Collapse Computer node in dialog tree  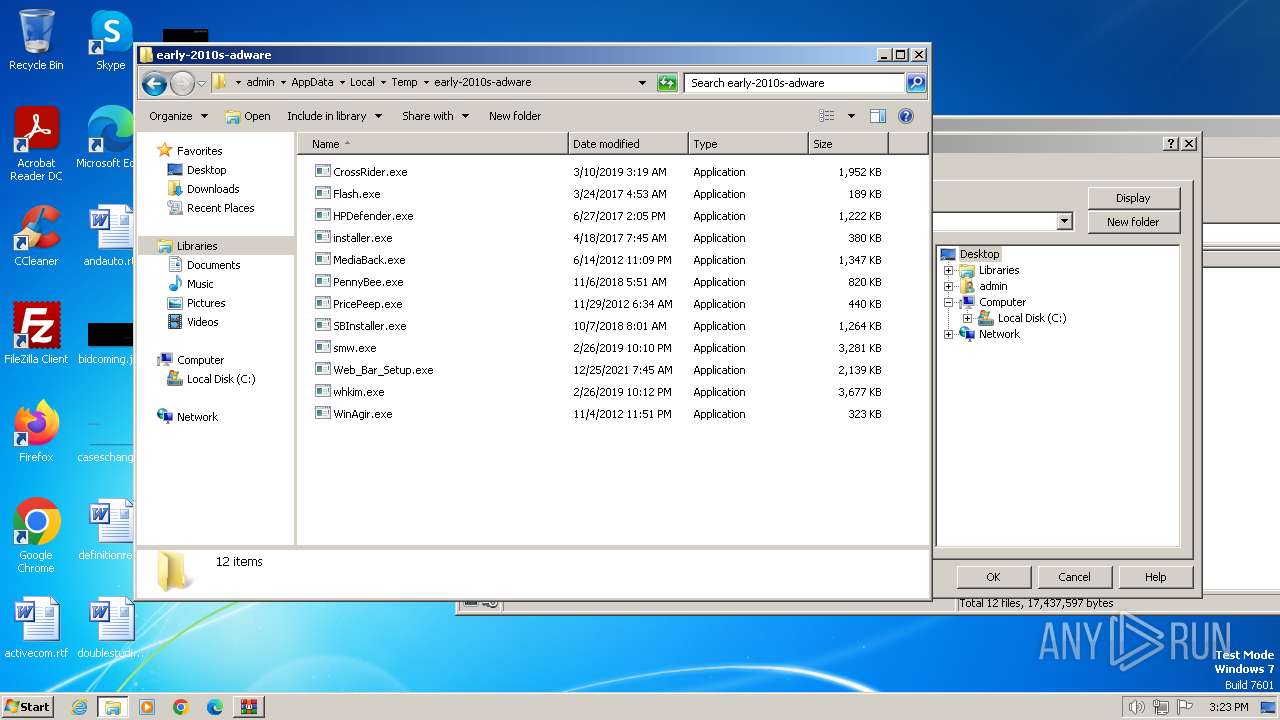click(x=948, y=302)
